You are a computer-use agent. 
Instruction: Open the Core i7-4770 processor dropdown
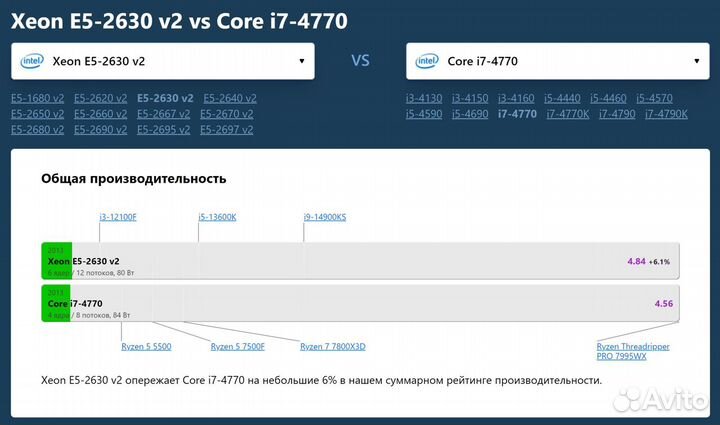[x=558, y=61]
